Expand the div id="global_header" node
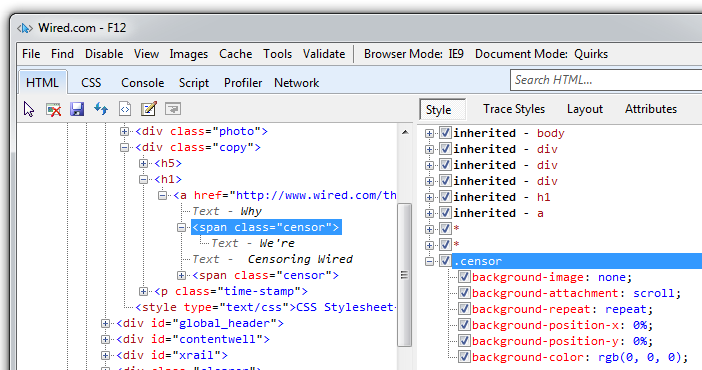 click(x=105, y=323)
